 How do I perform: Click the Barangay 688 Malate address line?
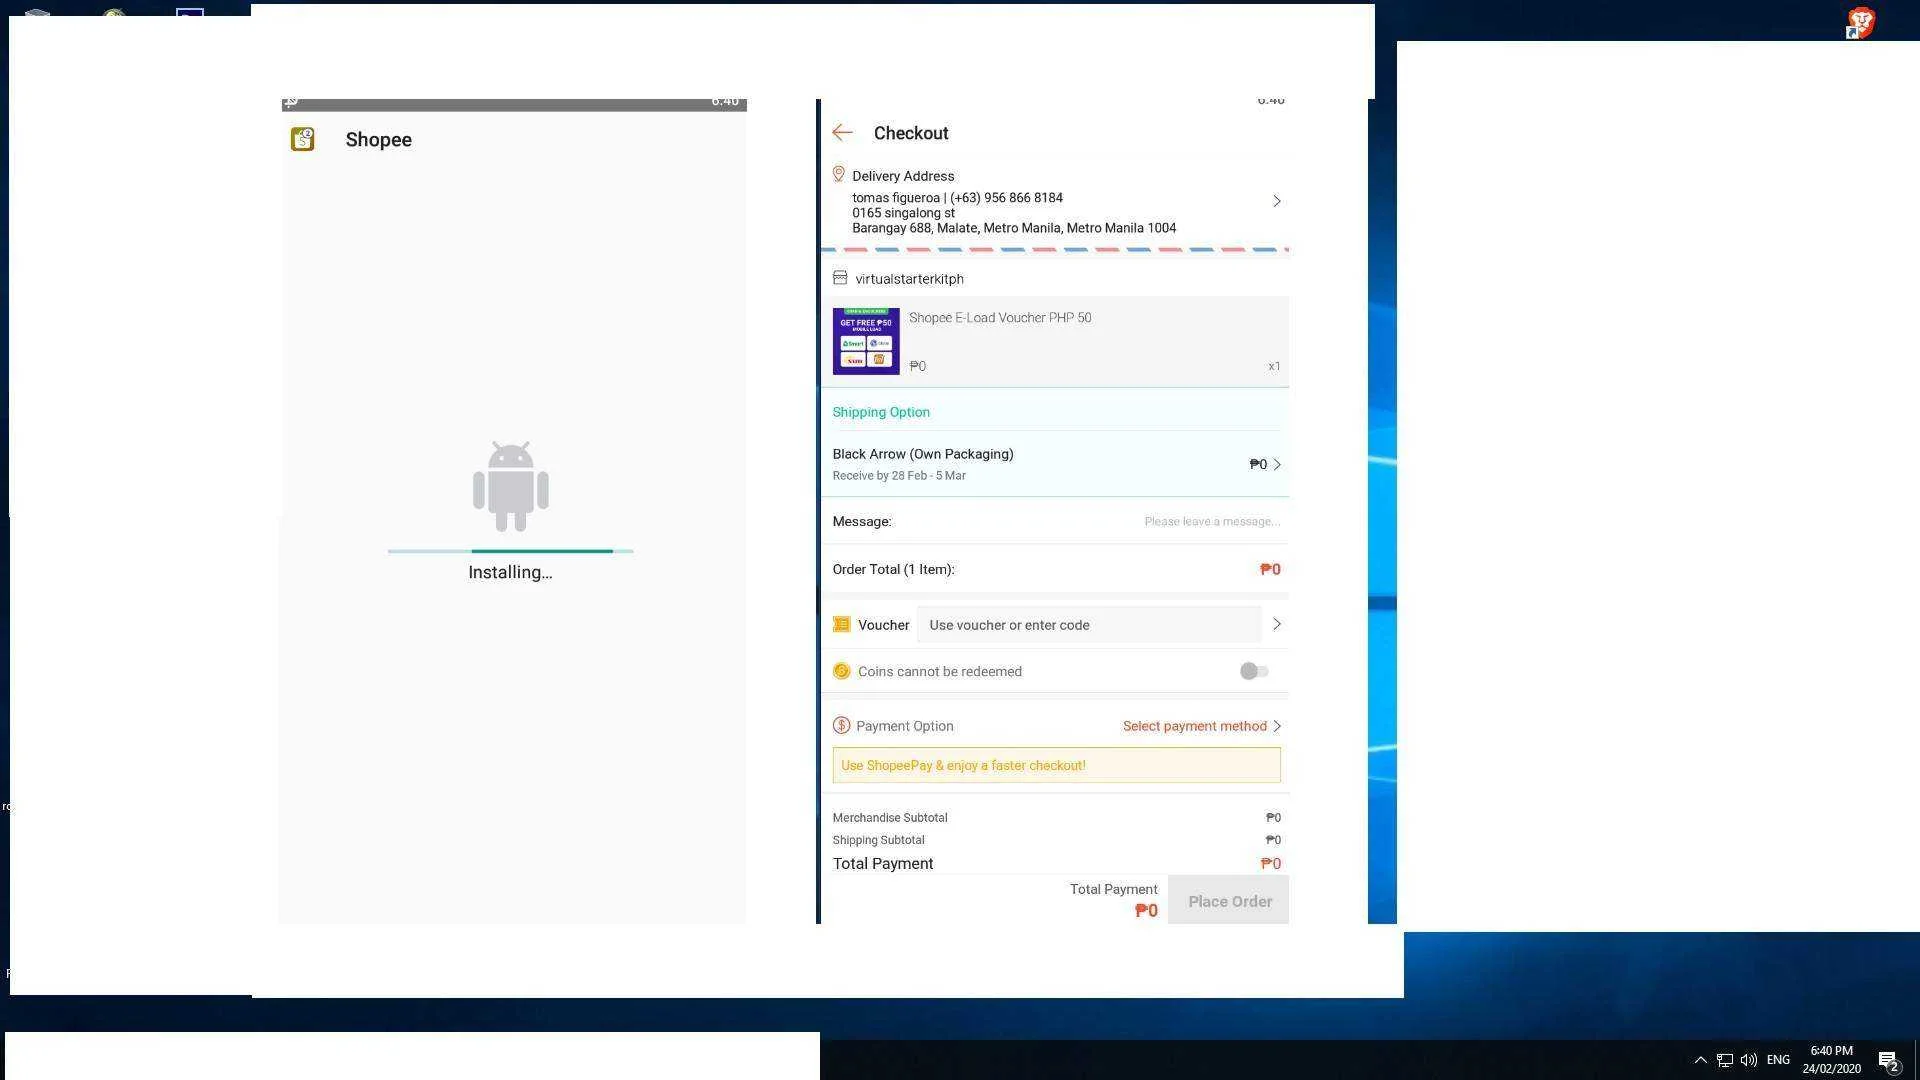pos(1014,228)
